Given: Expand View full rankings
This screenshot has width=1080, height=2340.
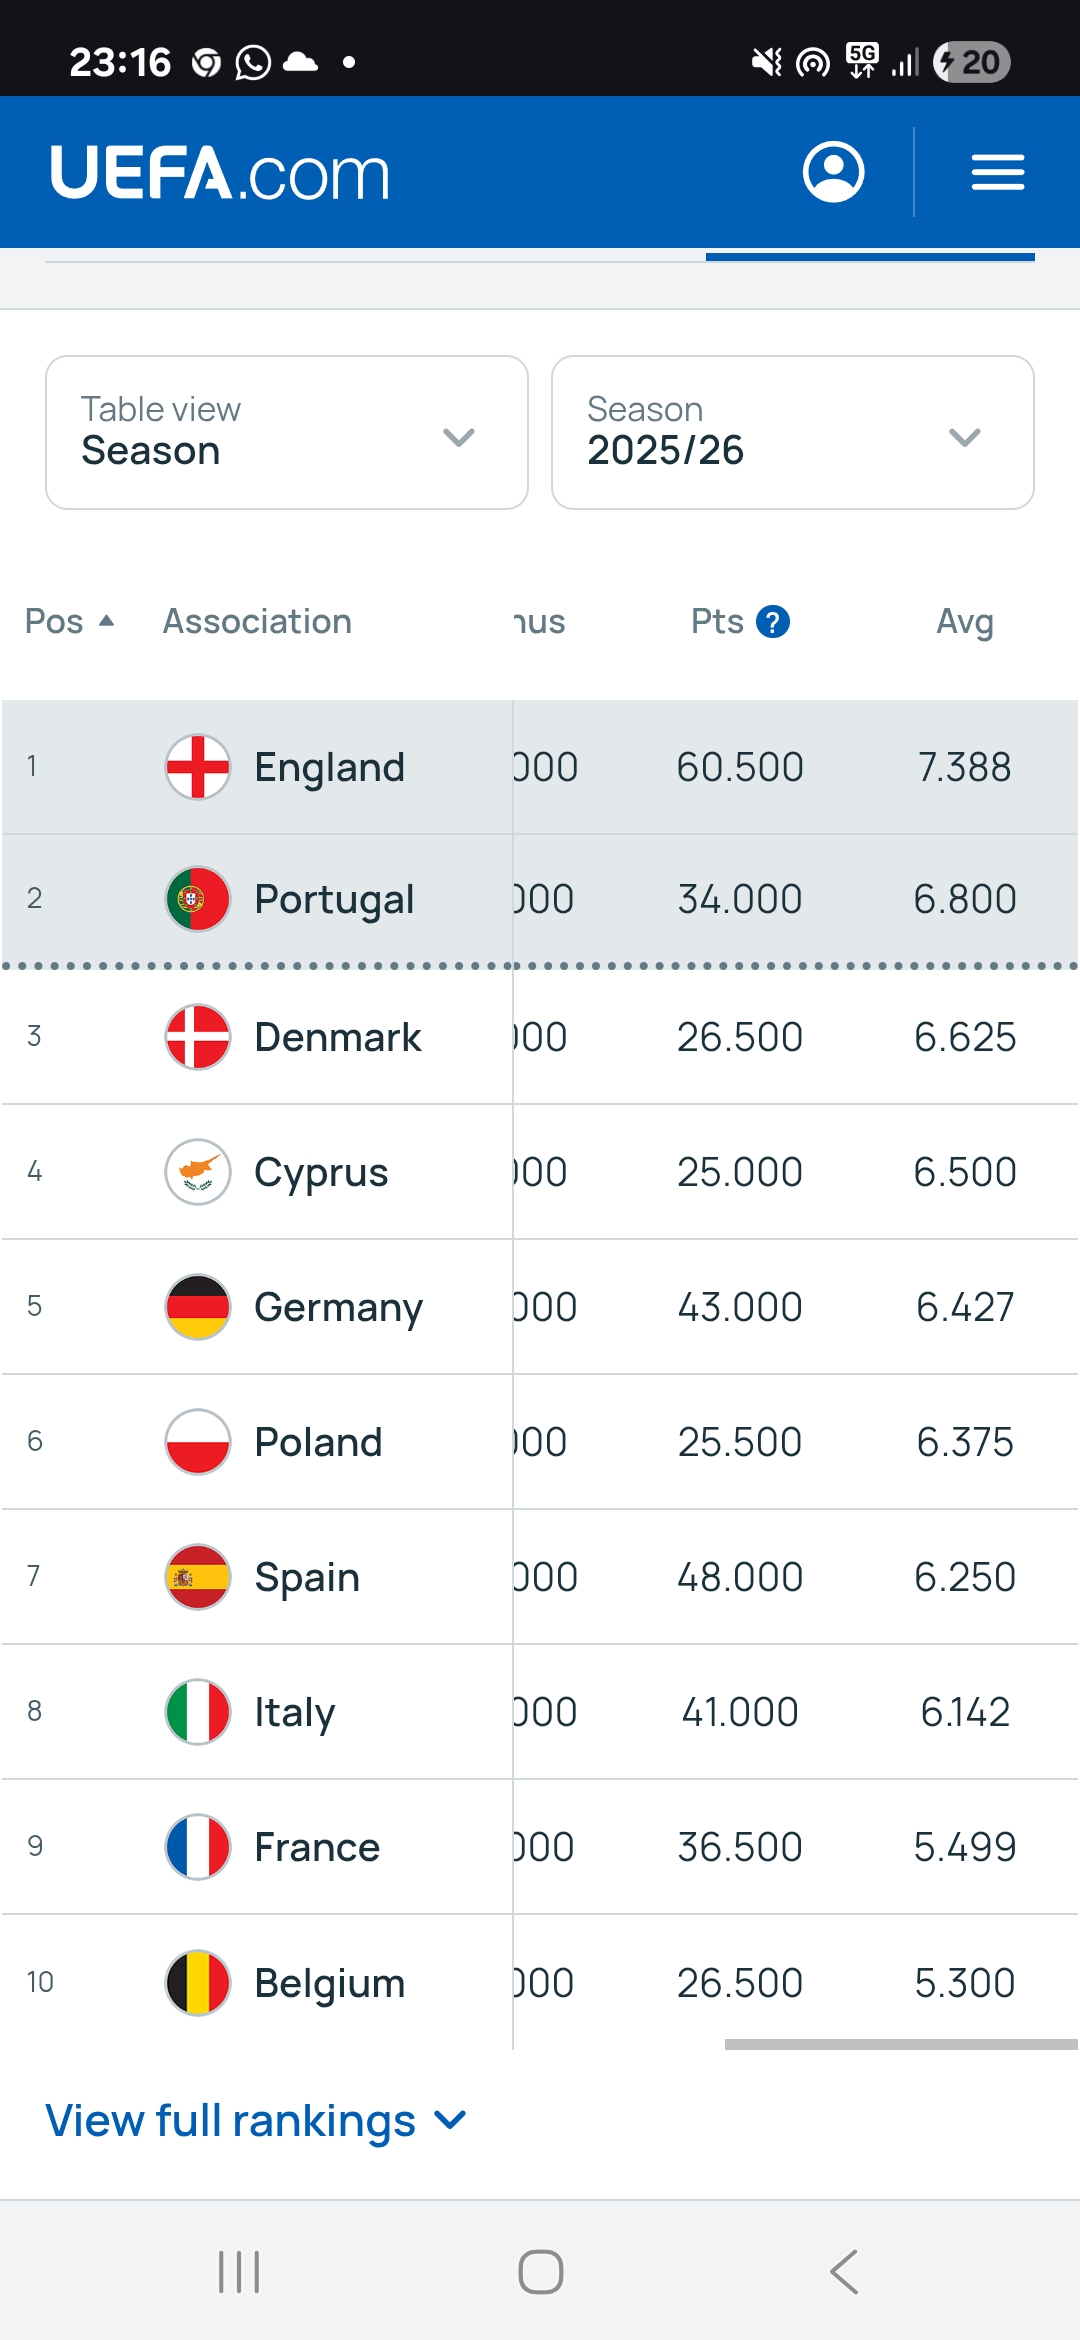Looking at the screenshot, I should click(256, 2120).
